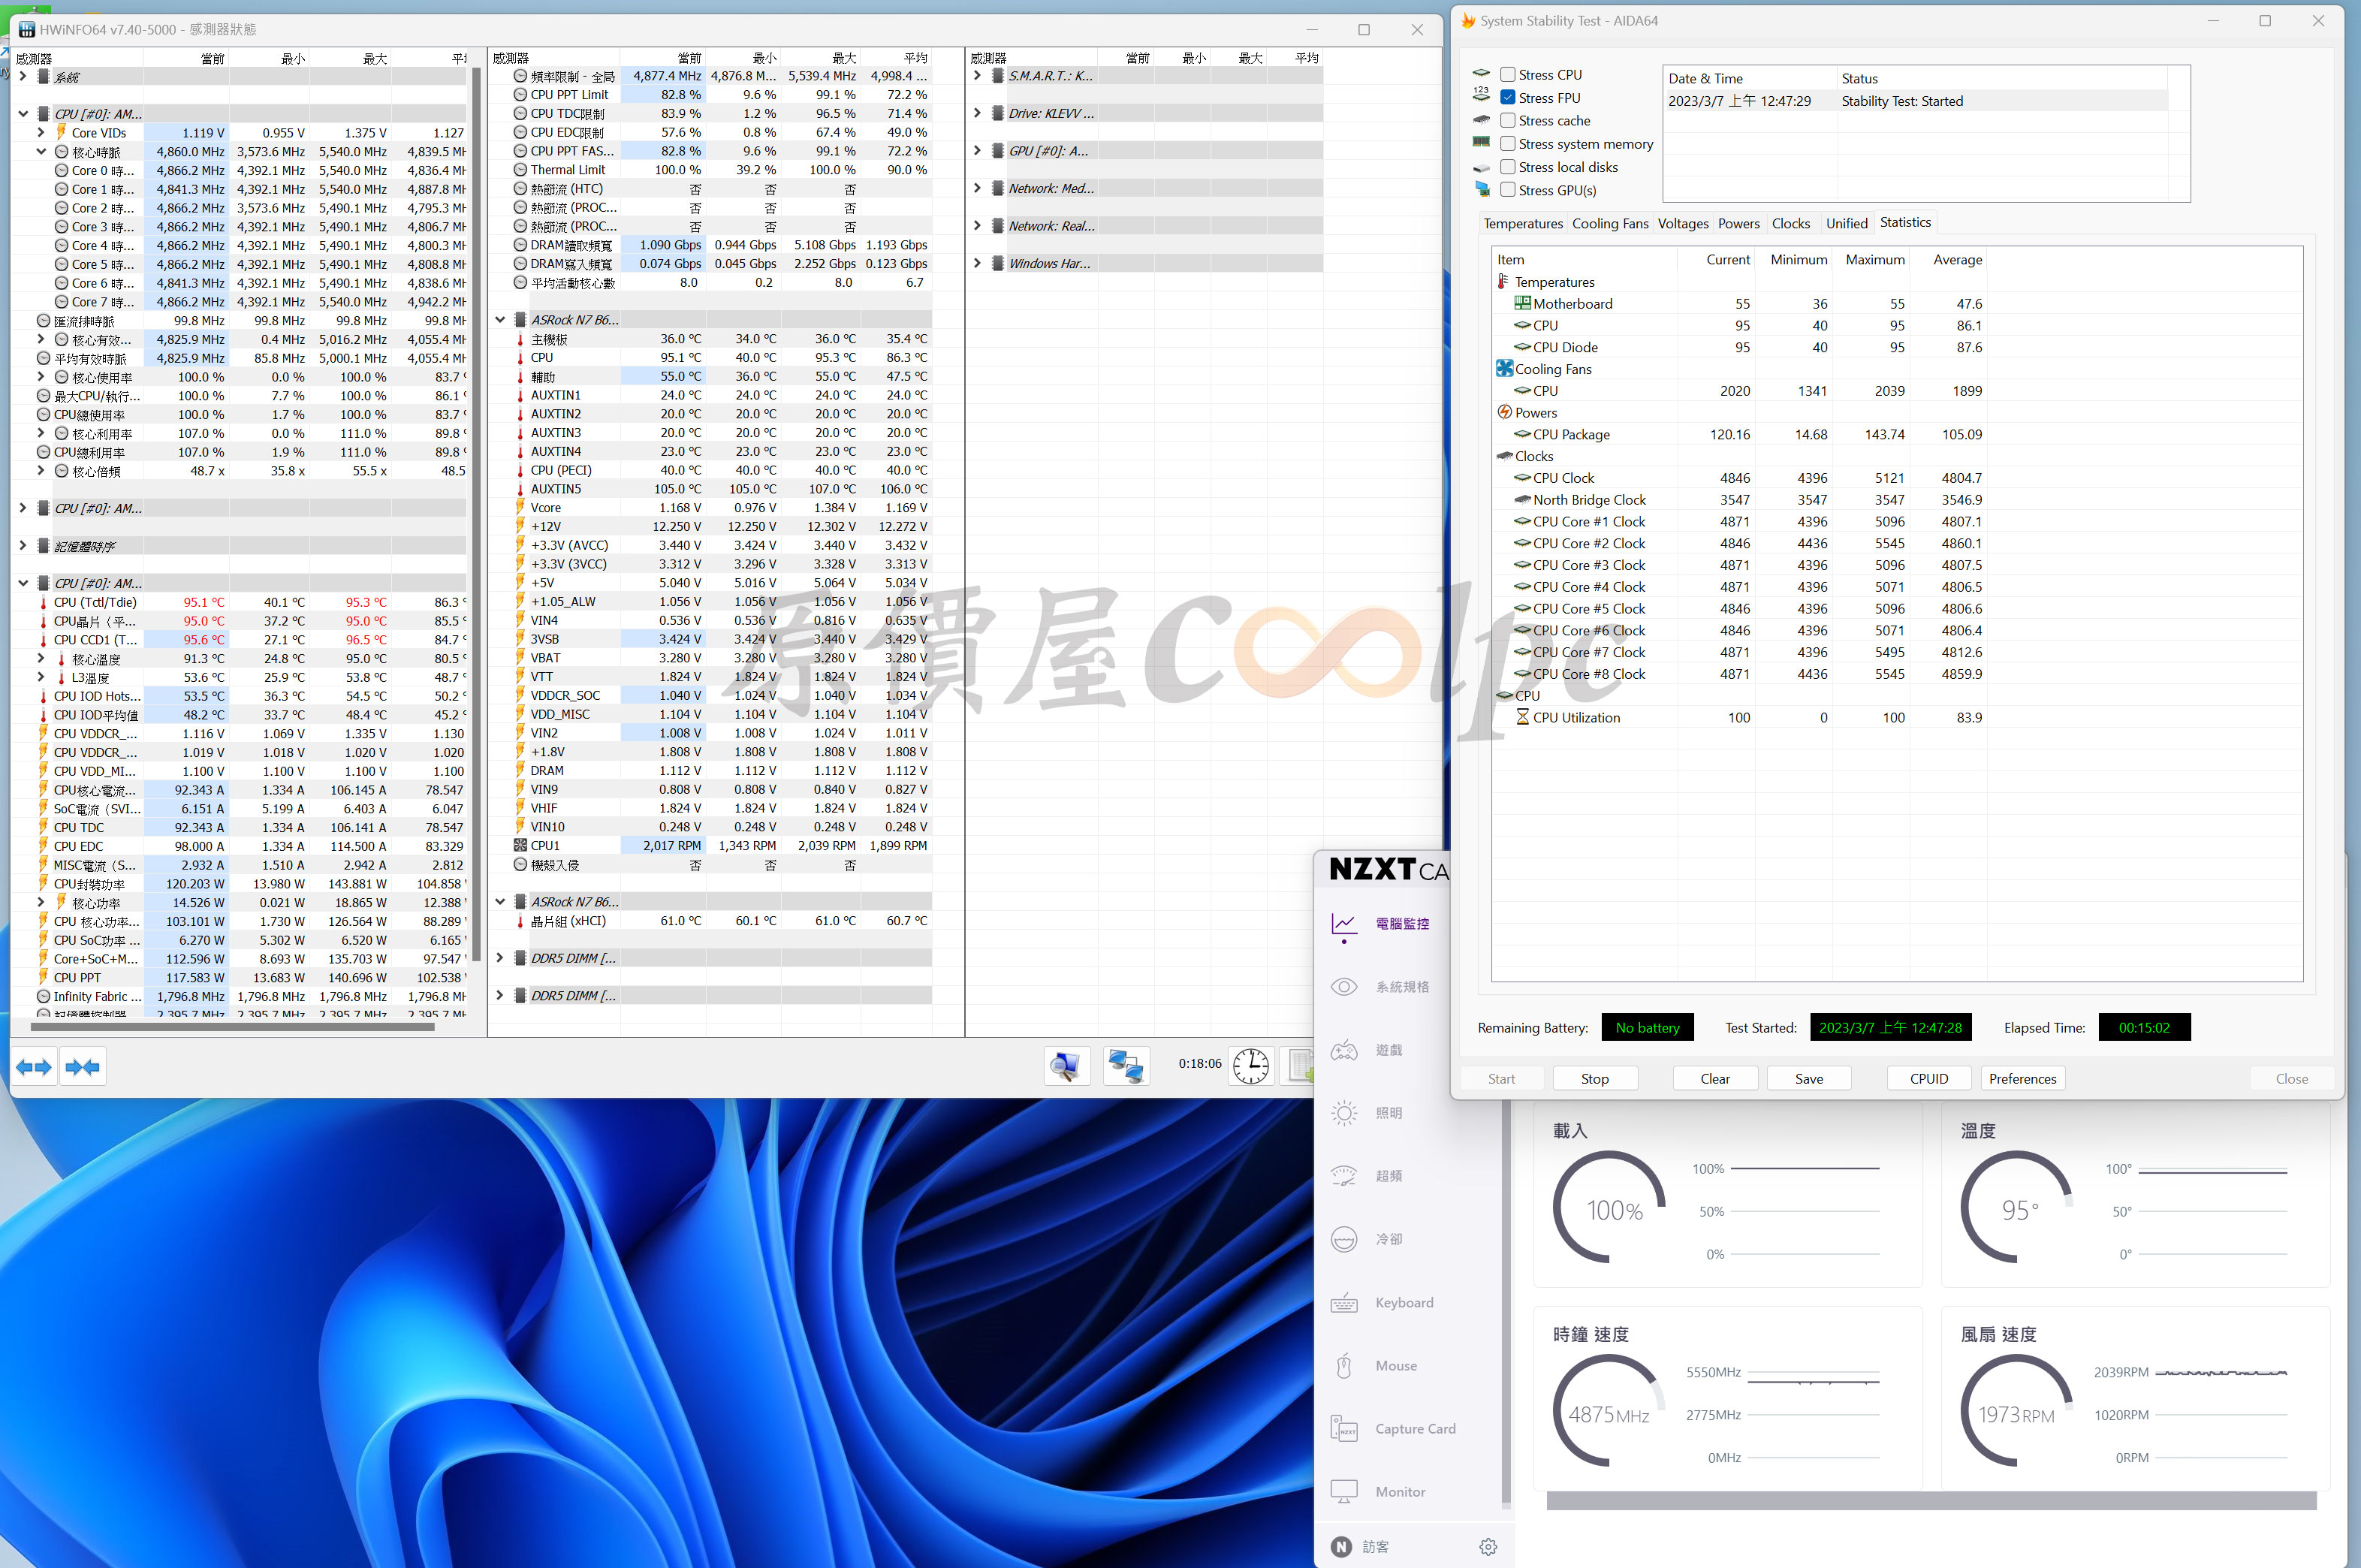The width and height of the screenshot is (2361, 1568).
Task: Click HWiNFO expand columns arrows icon
Action: pyautogui.click(x=34, y=1067)
